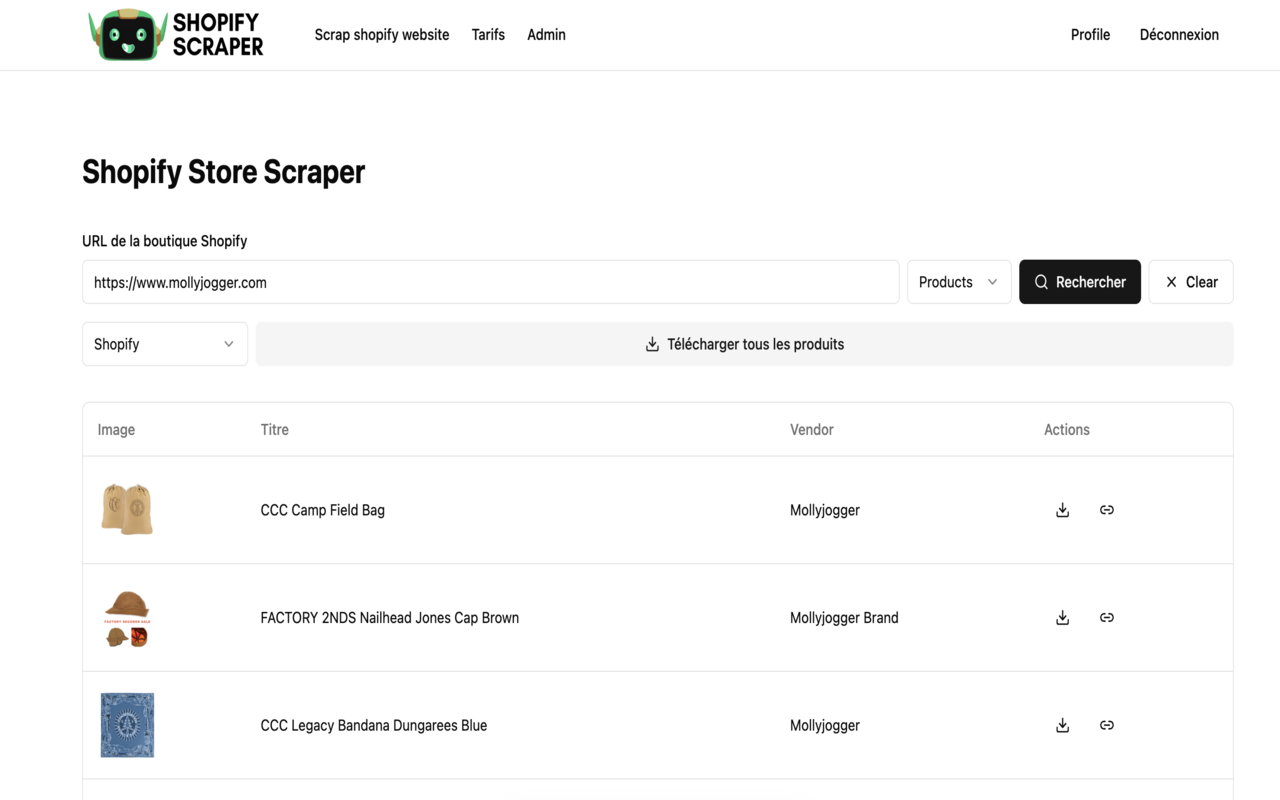Click the X icon in Clear button
This screenshot has width=1280, height=800.
(x=1171, y=282)
